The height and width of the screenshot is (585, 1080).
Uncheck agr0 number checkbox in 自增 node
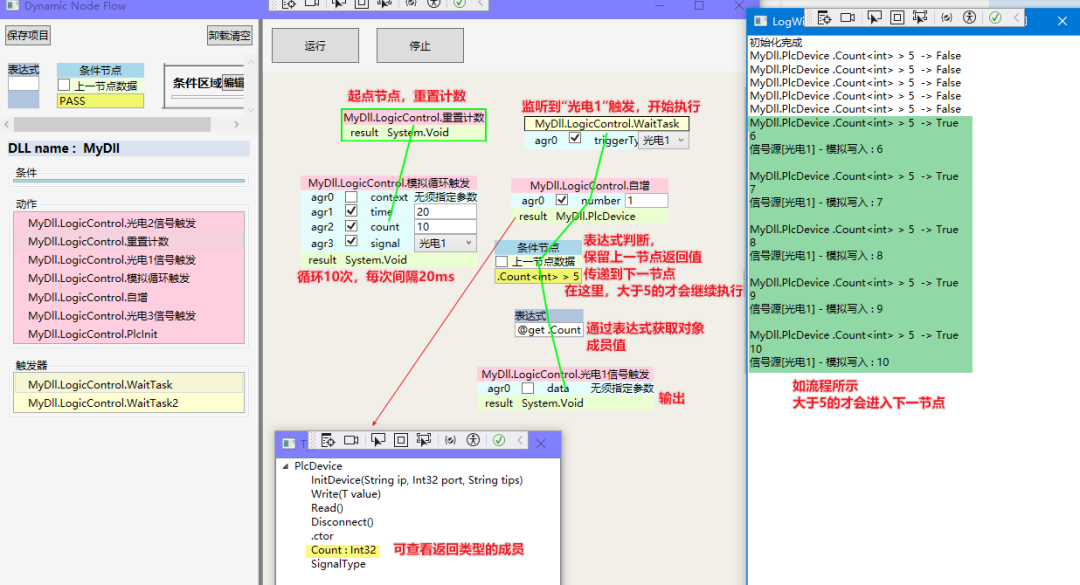click(x=562, y=200)
